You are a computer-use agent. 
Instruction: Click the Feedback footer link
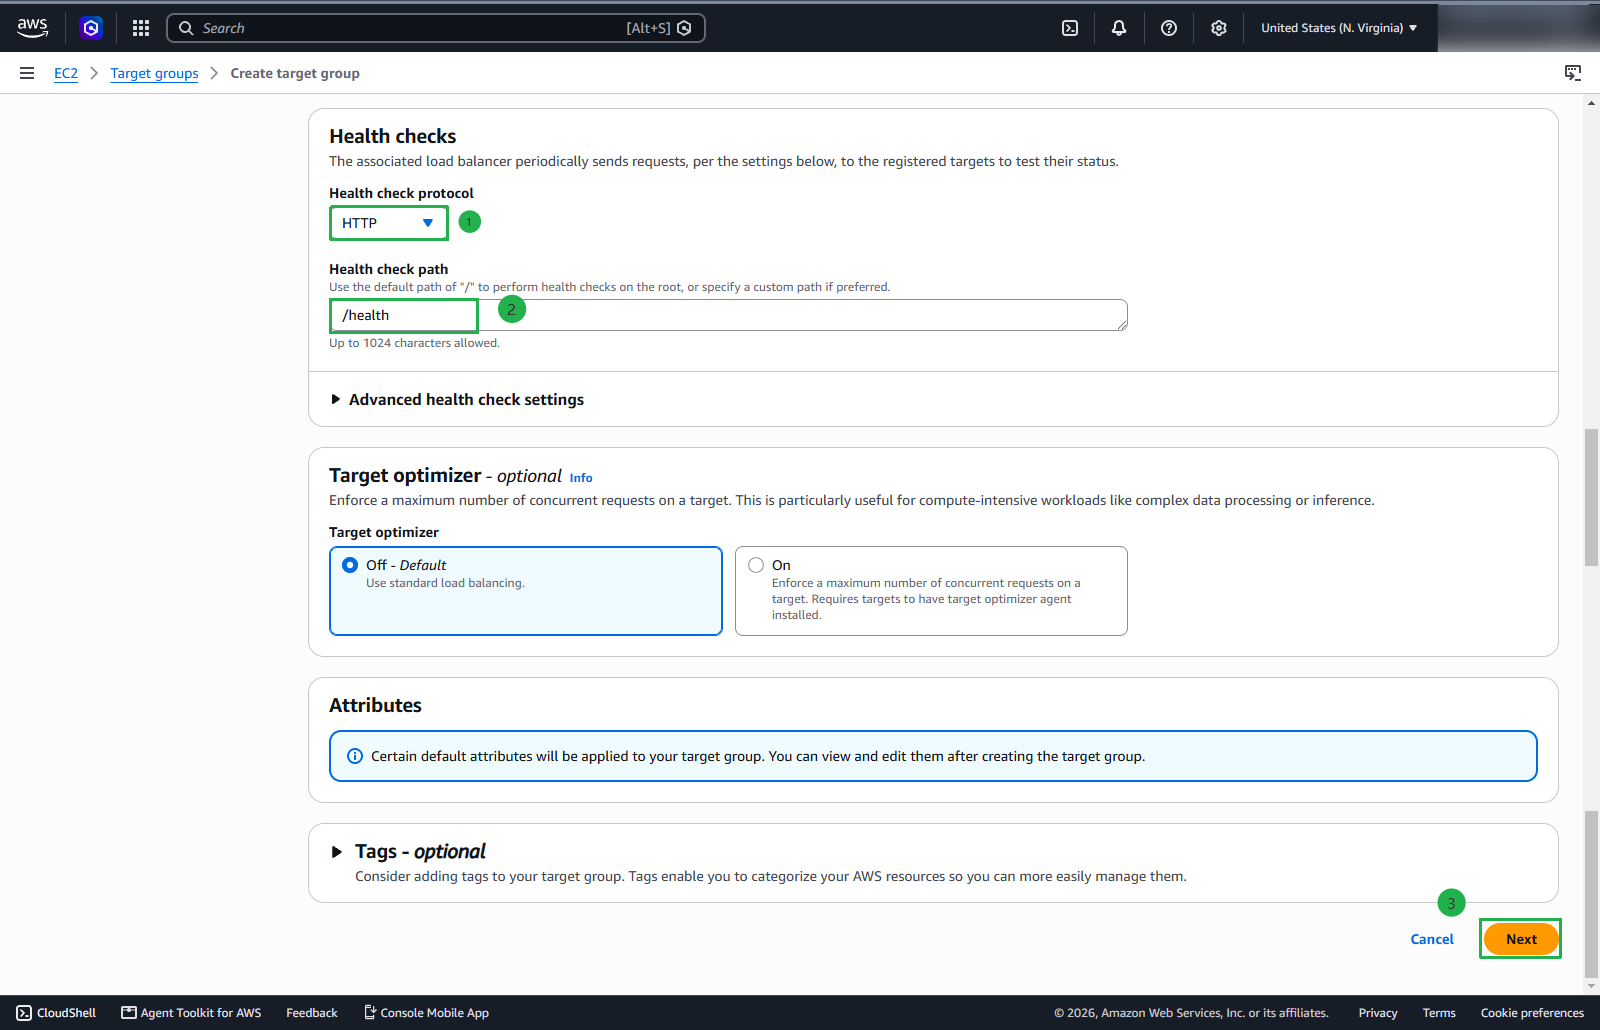click(312, 1013)
